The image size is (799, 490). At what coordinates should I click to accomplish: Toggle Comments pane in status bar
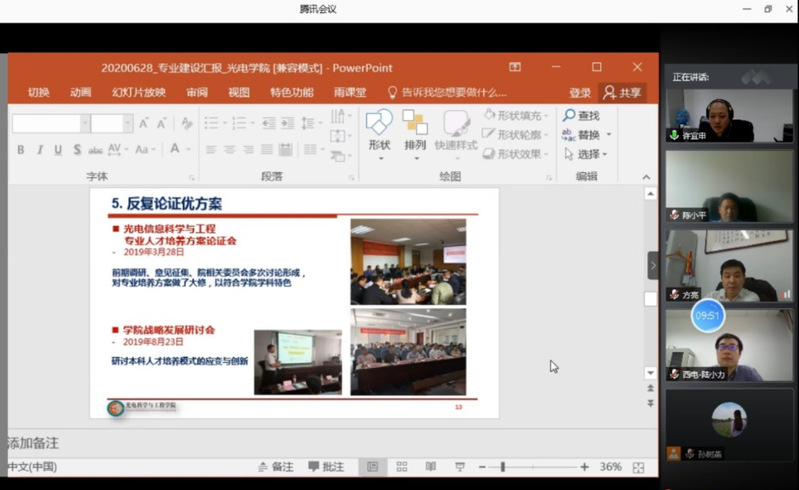[325, 467]
